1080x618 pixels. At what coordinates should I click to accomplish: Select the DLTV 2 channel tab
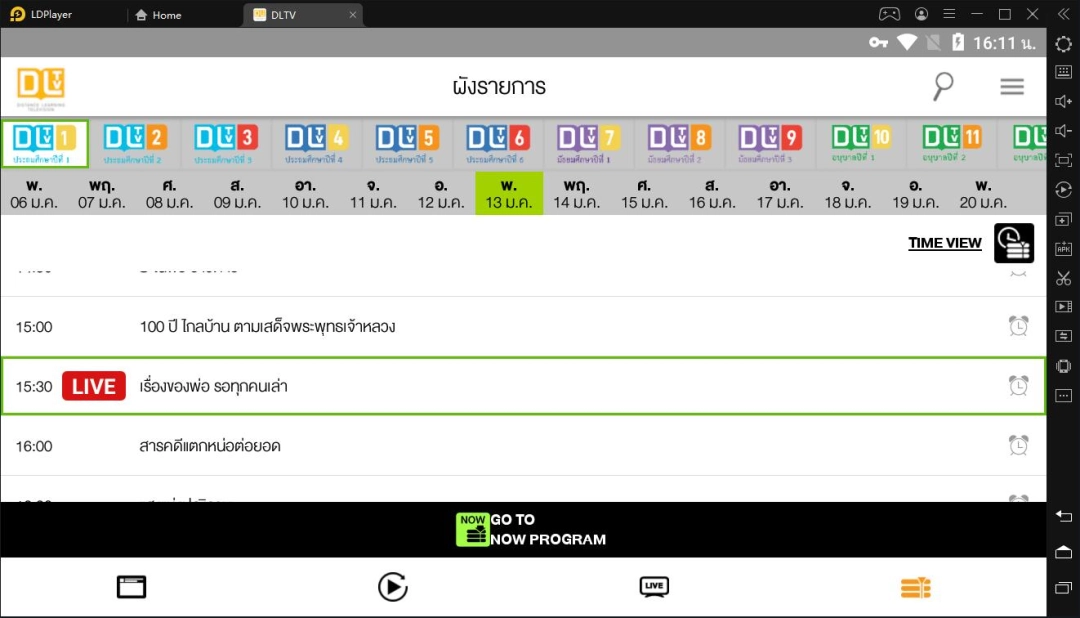coord(135,141)
